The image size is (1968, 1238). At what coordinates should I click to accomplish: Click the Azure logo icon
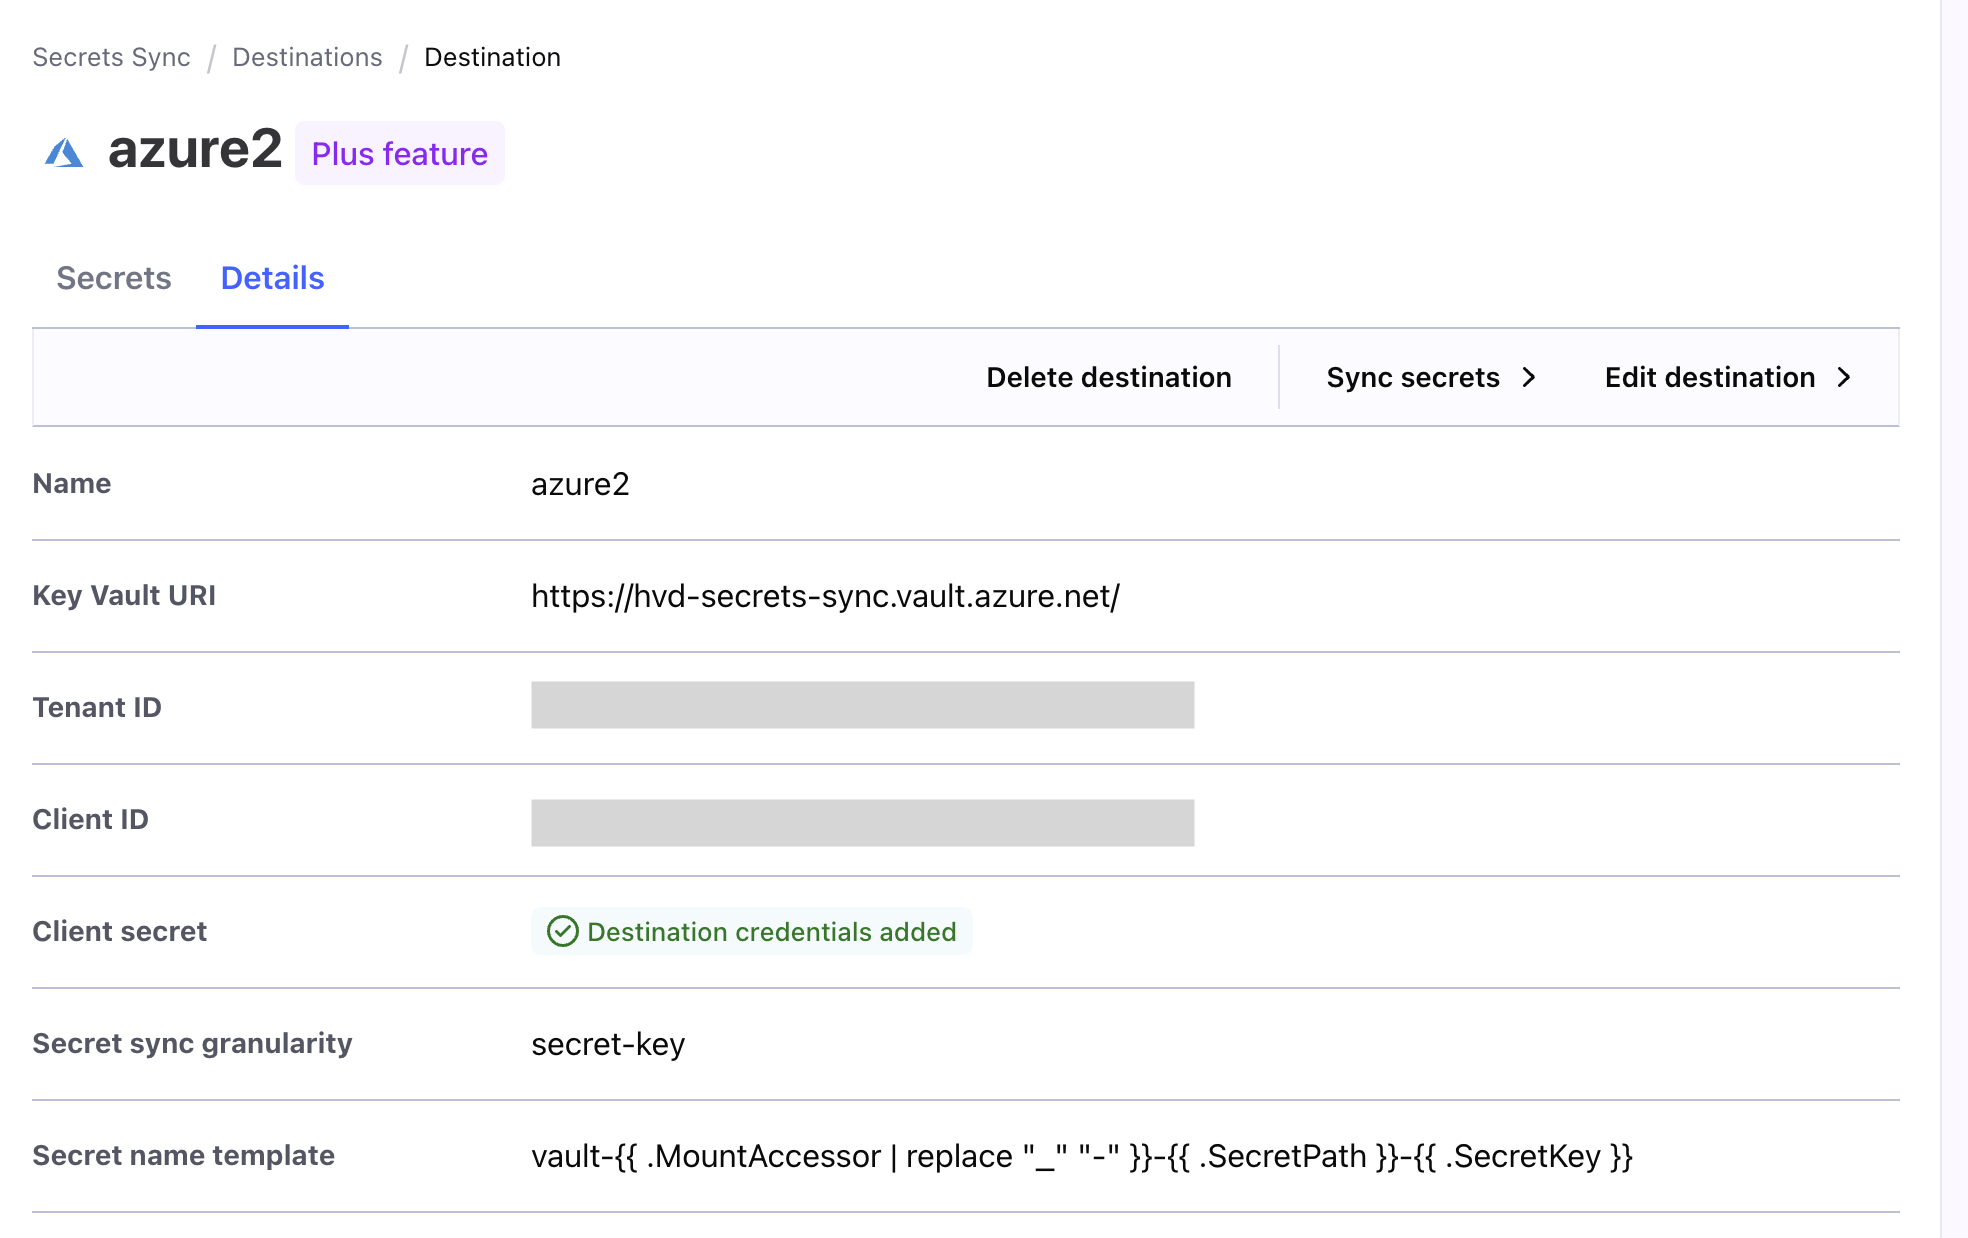[x=64, y=153]
